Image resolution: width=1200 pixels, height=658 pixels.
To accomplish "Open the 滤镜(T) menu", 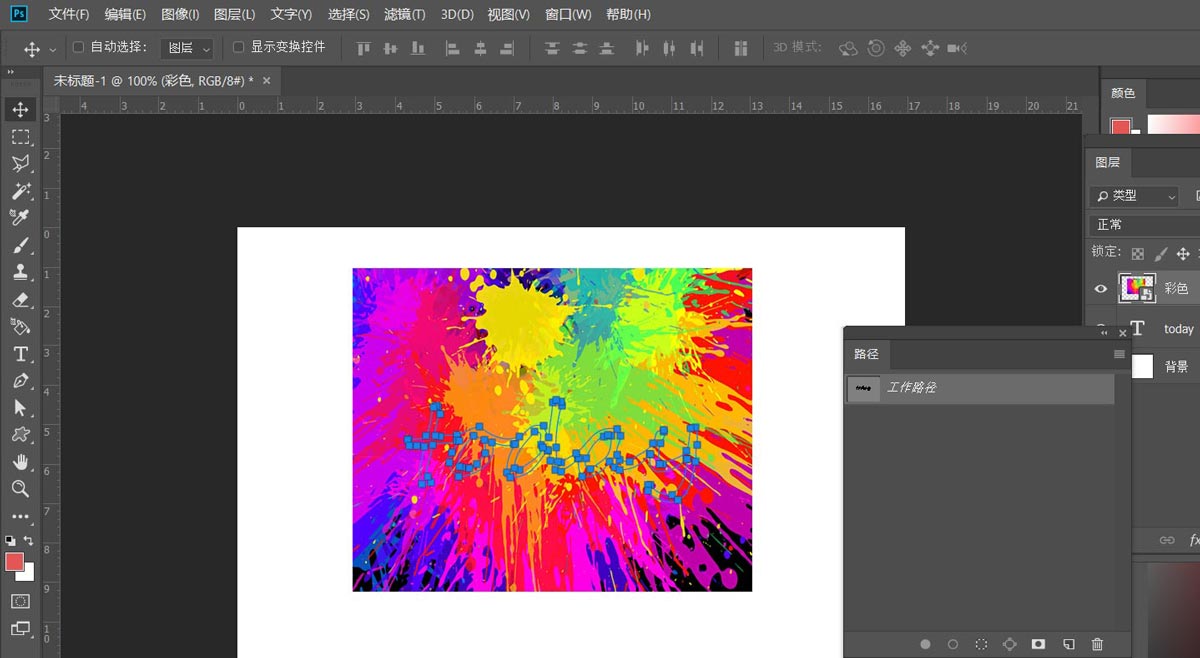I will pyautogui.click(x=404, y=15).
